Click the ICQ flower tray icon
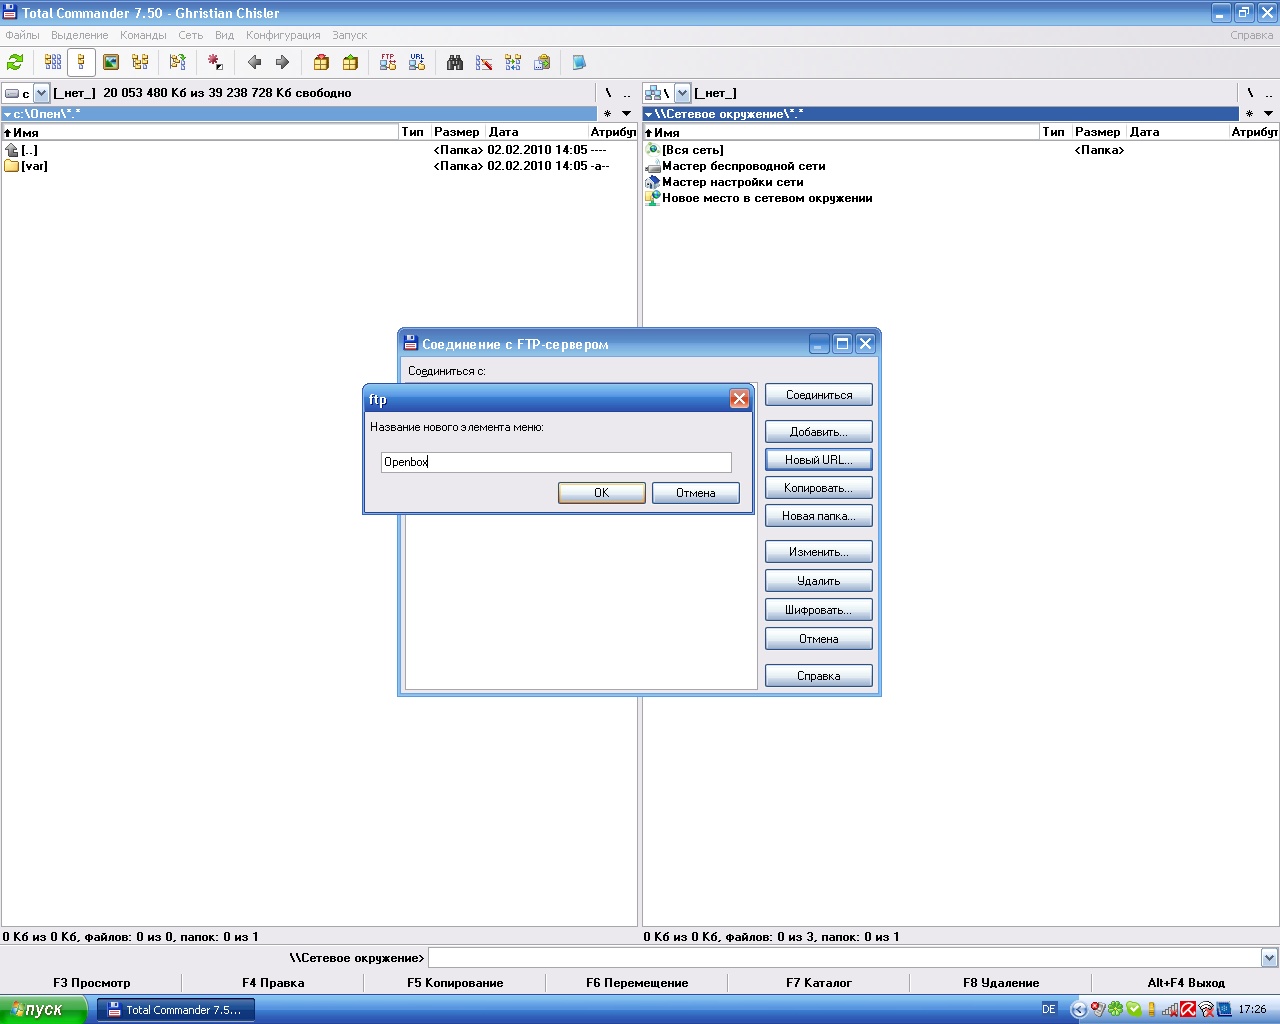This screenshot has height=1024, width=1280. [x=1115, y=1009]
